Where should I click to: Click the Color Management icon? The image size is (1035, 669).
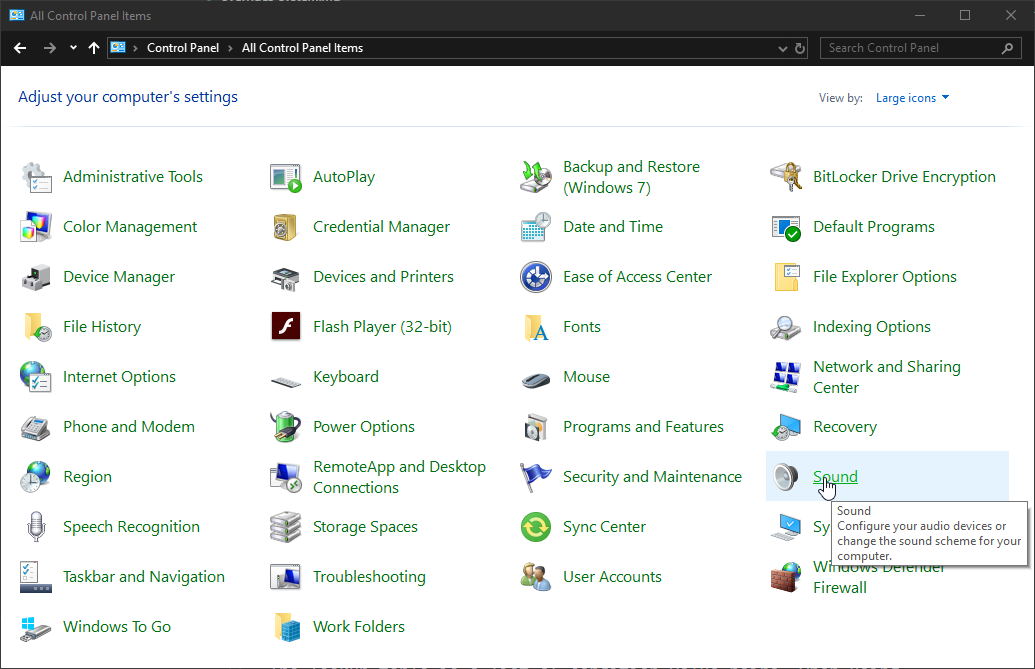coord(36,227)
